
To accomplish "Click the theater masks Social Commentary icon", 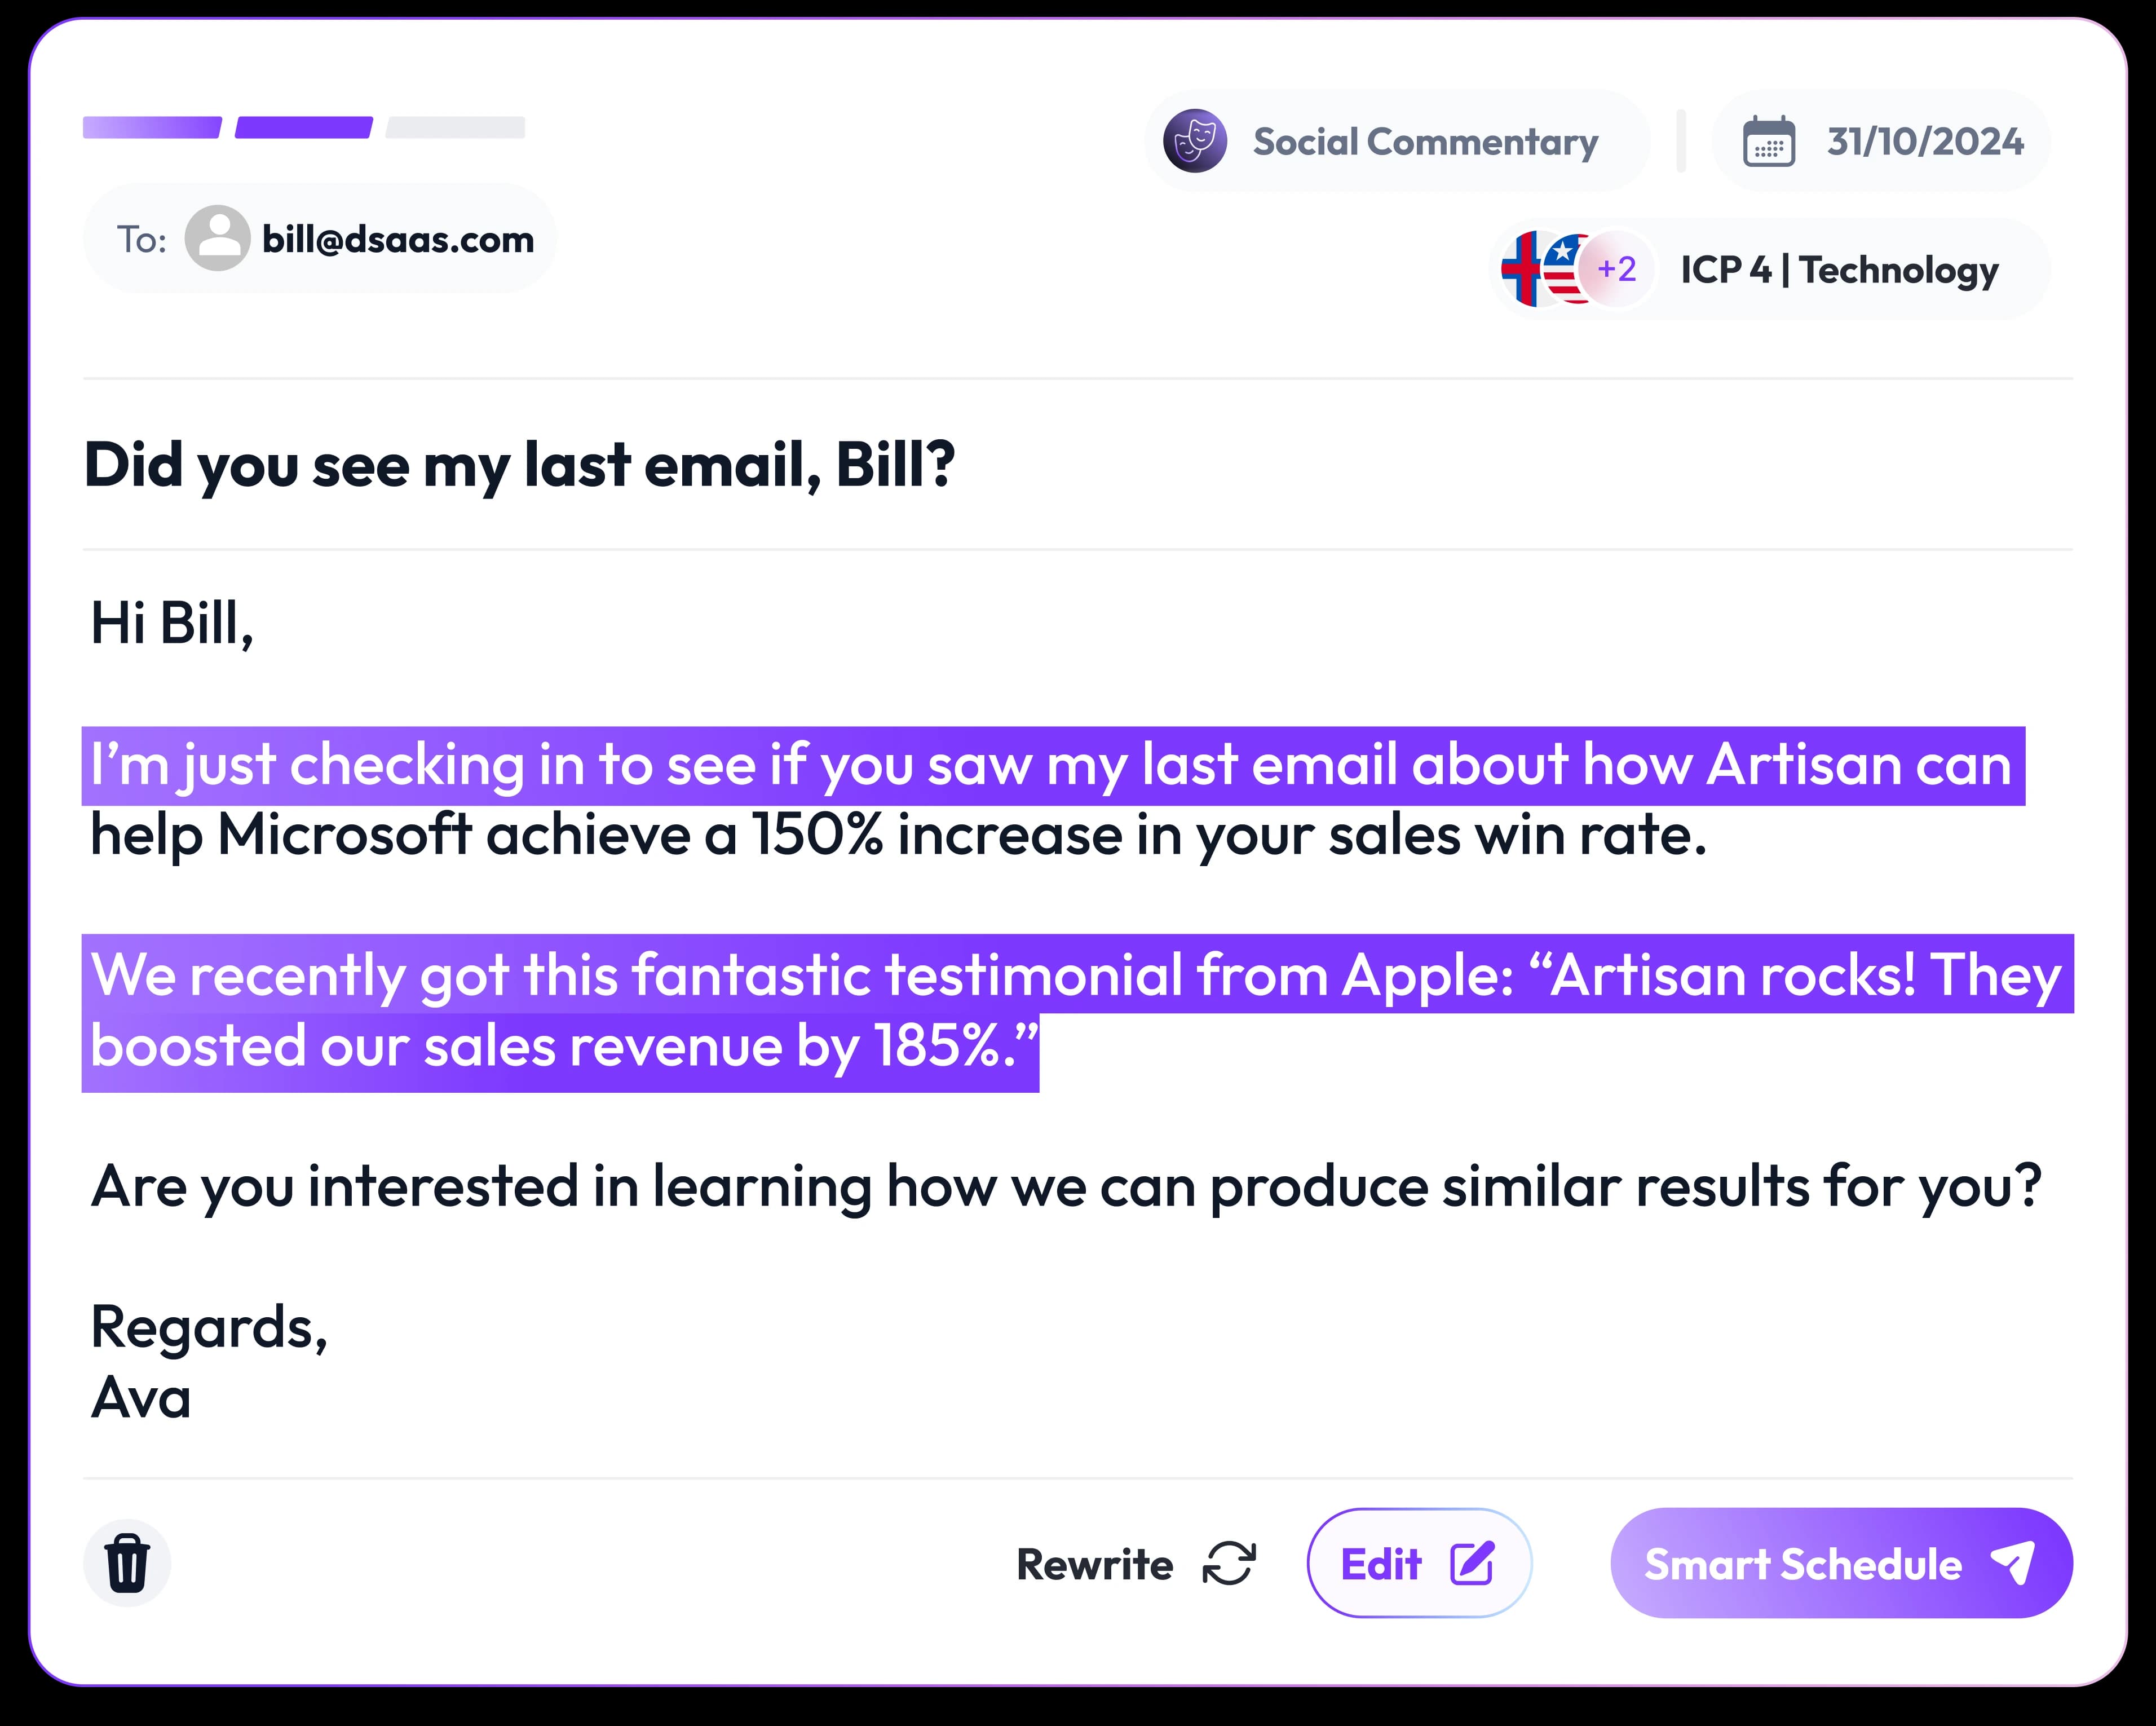I will 1195,141.
